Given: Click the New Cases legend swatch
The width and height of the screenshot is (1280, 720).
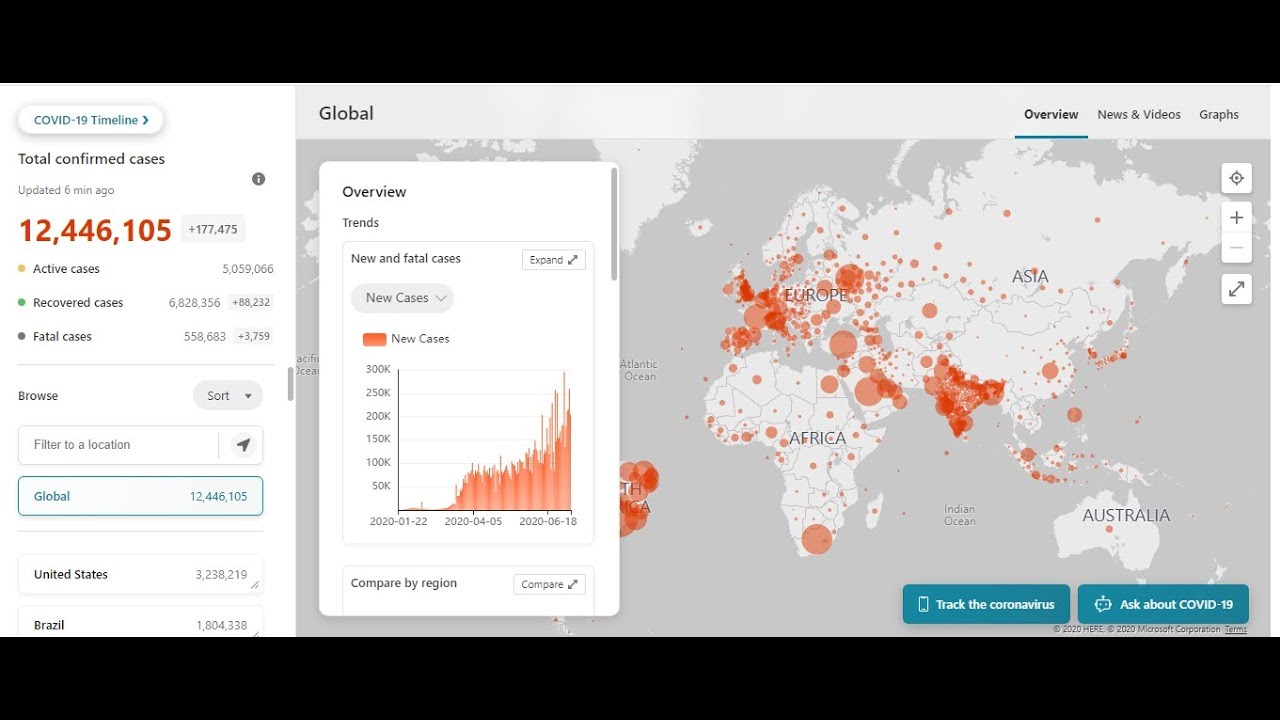Looking at the screenshot, I should click(x=374, y=339).
